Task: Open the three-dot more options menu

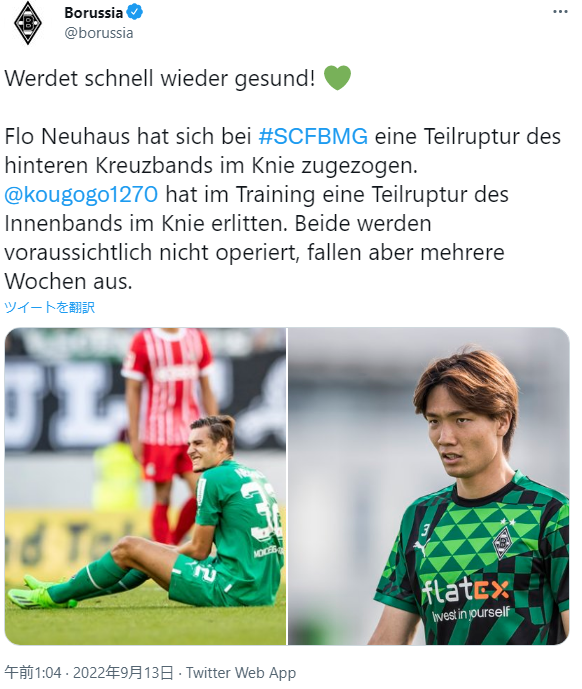Action: coord(560,12)
